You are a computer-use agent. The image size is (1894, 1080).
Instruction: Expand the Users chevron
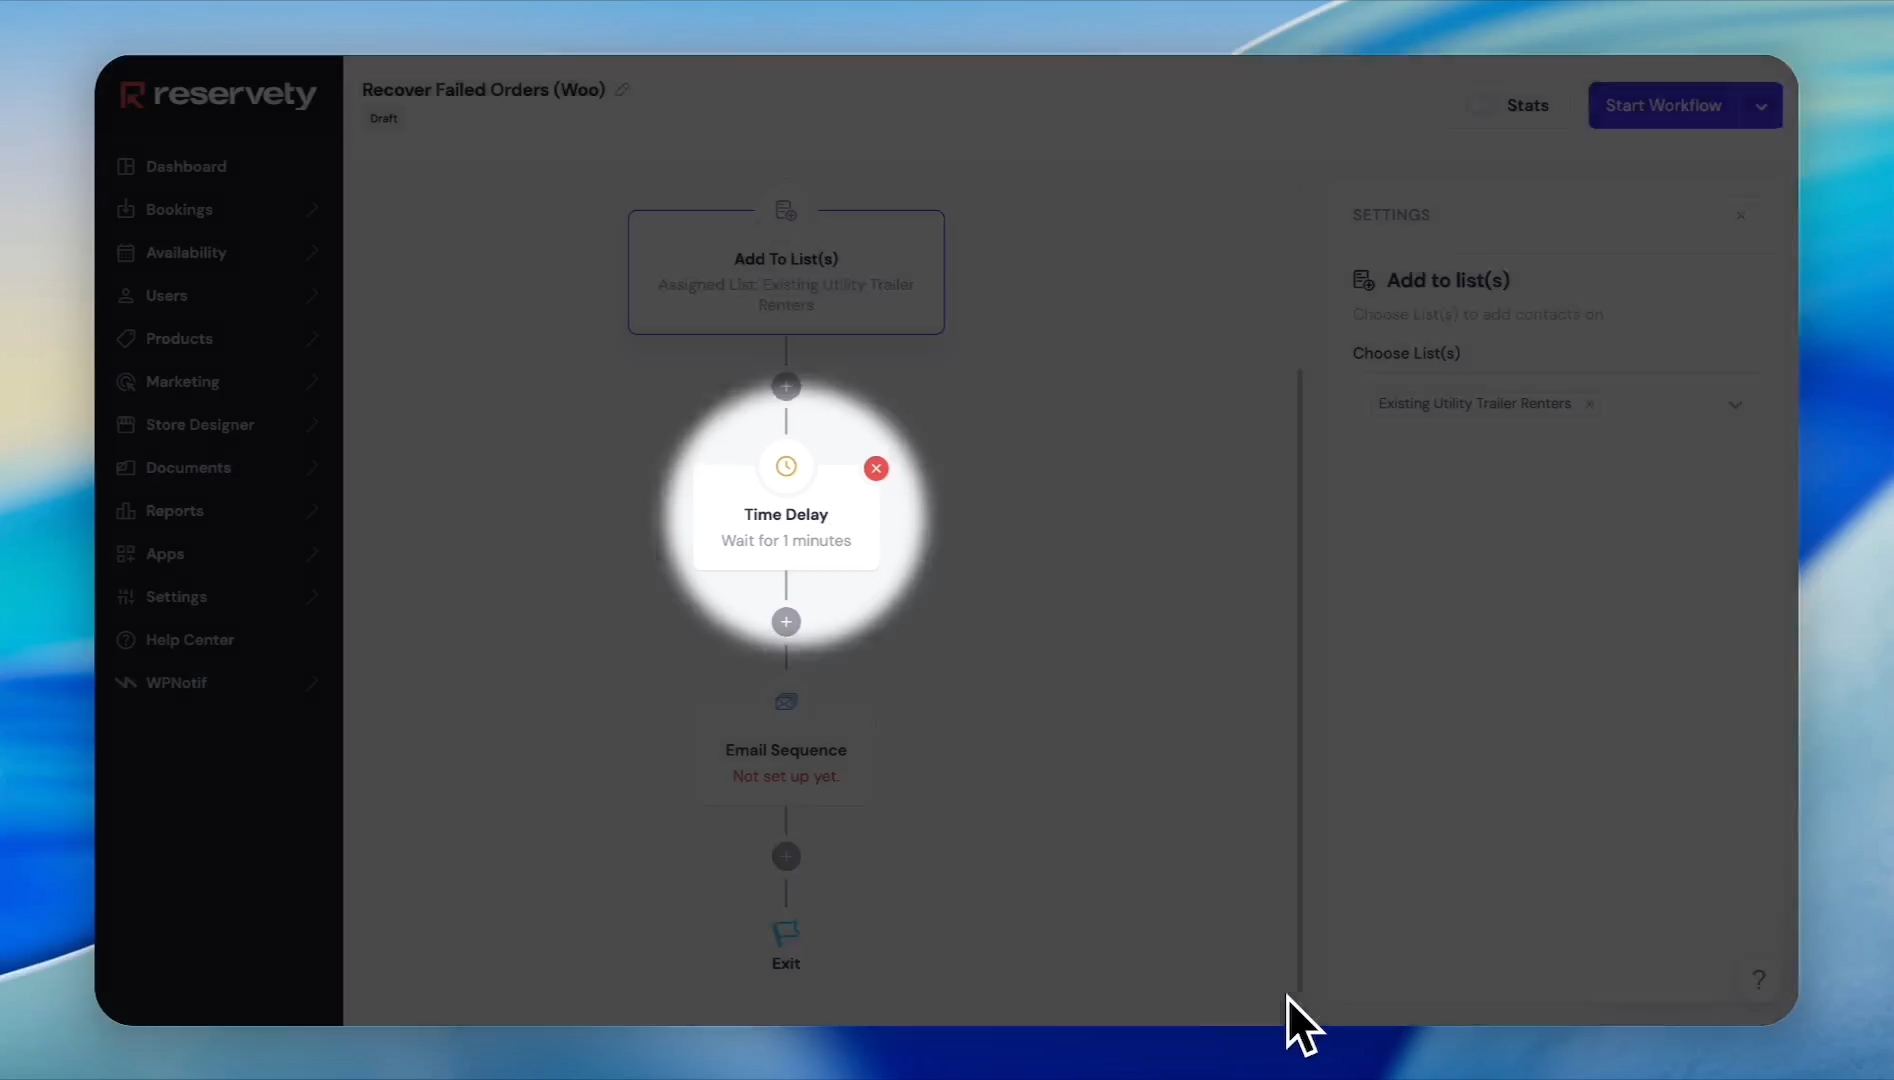(312, 295)
